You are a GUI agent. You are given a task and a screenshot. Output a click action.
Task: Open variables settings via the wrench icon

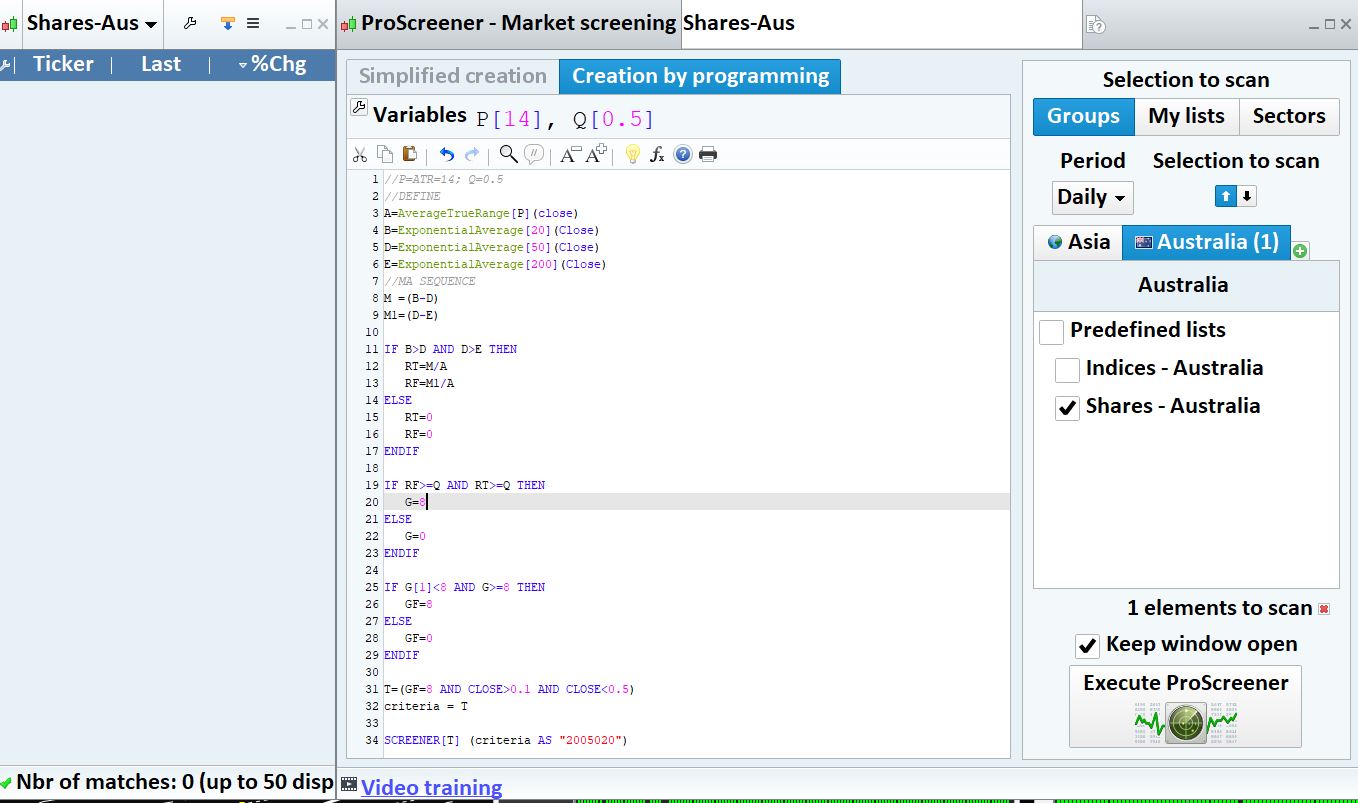click(359, 108)
